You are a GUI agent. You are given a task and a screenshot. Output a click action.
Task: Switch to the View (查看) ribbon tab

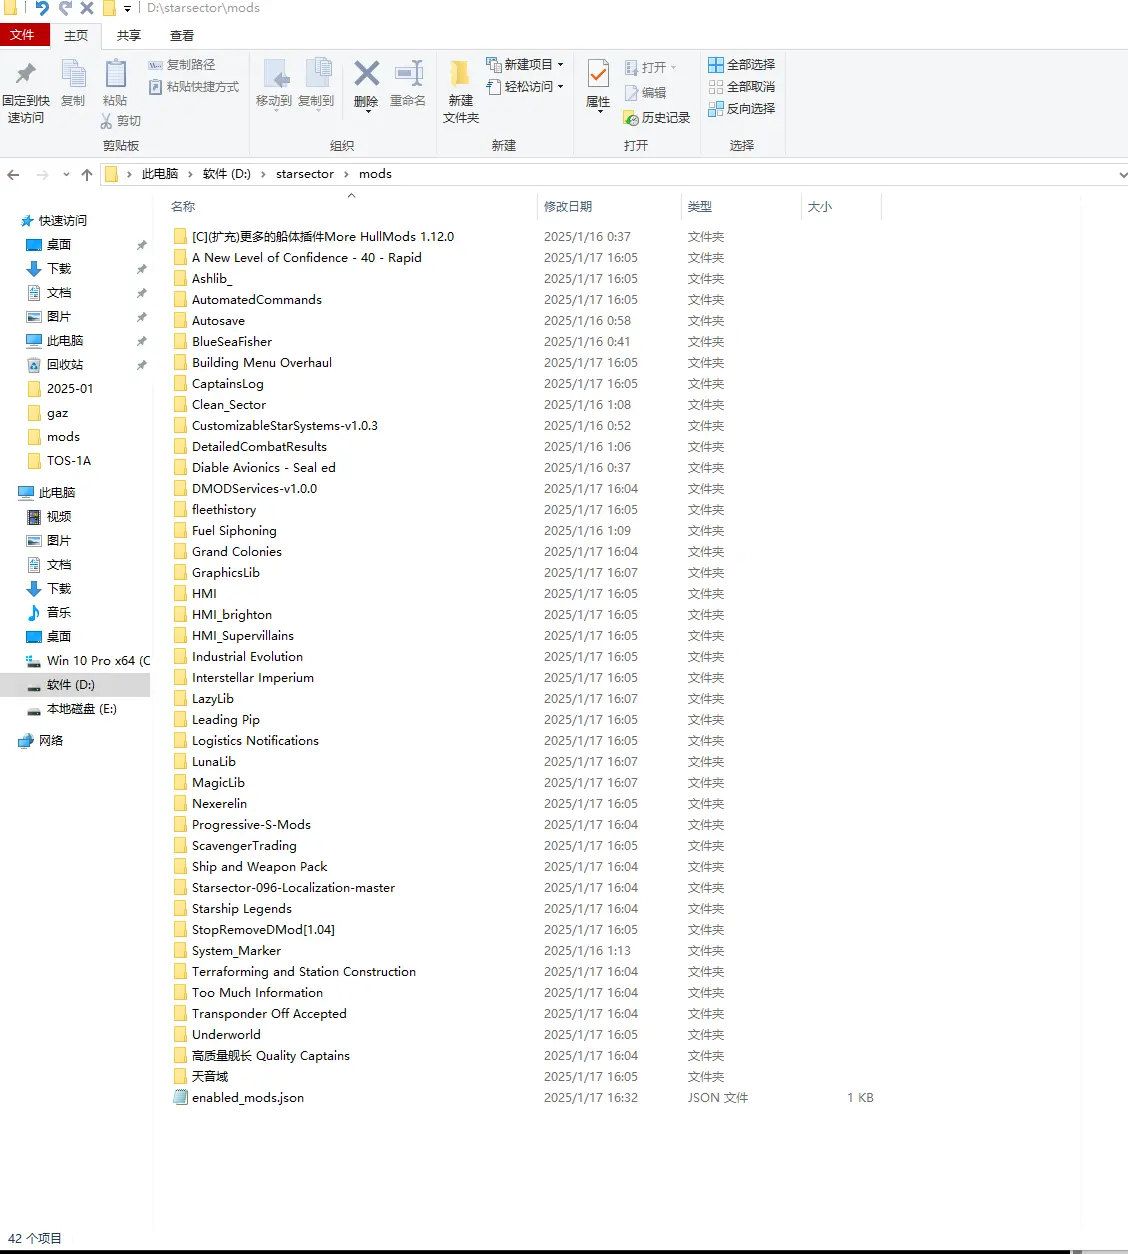pos(182,35)
